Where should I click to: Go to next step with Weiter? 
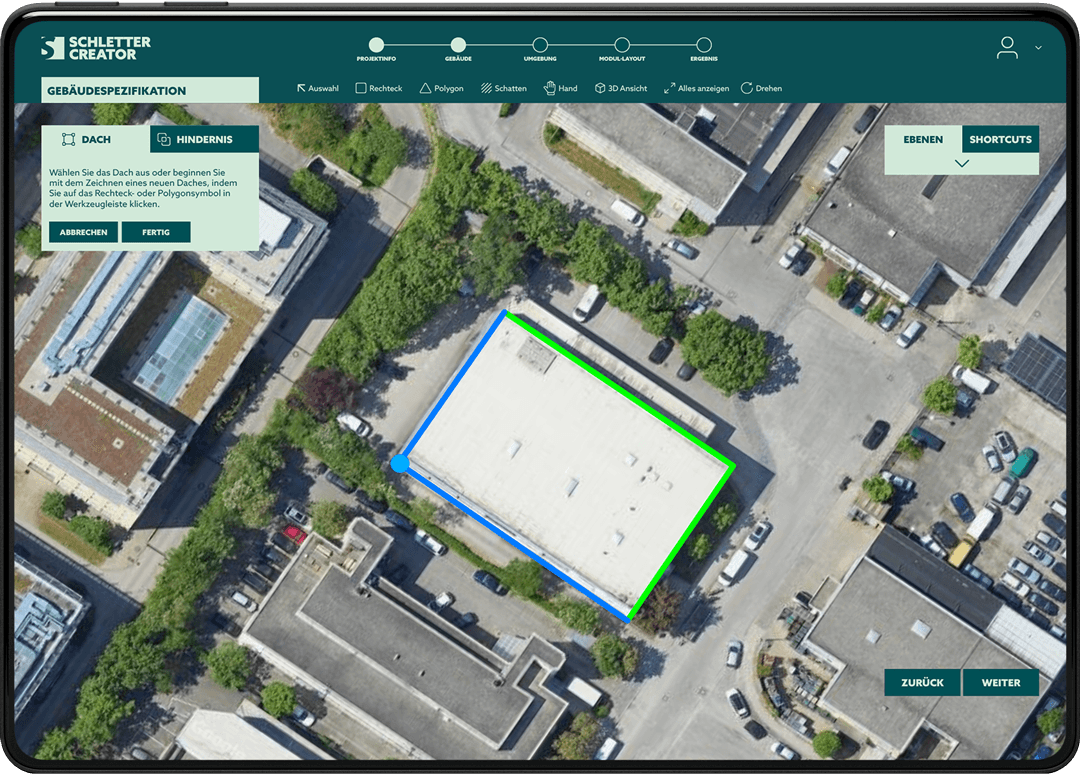click(1001, 683)
